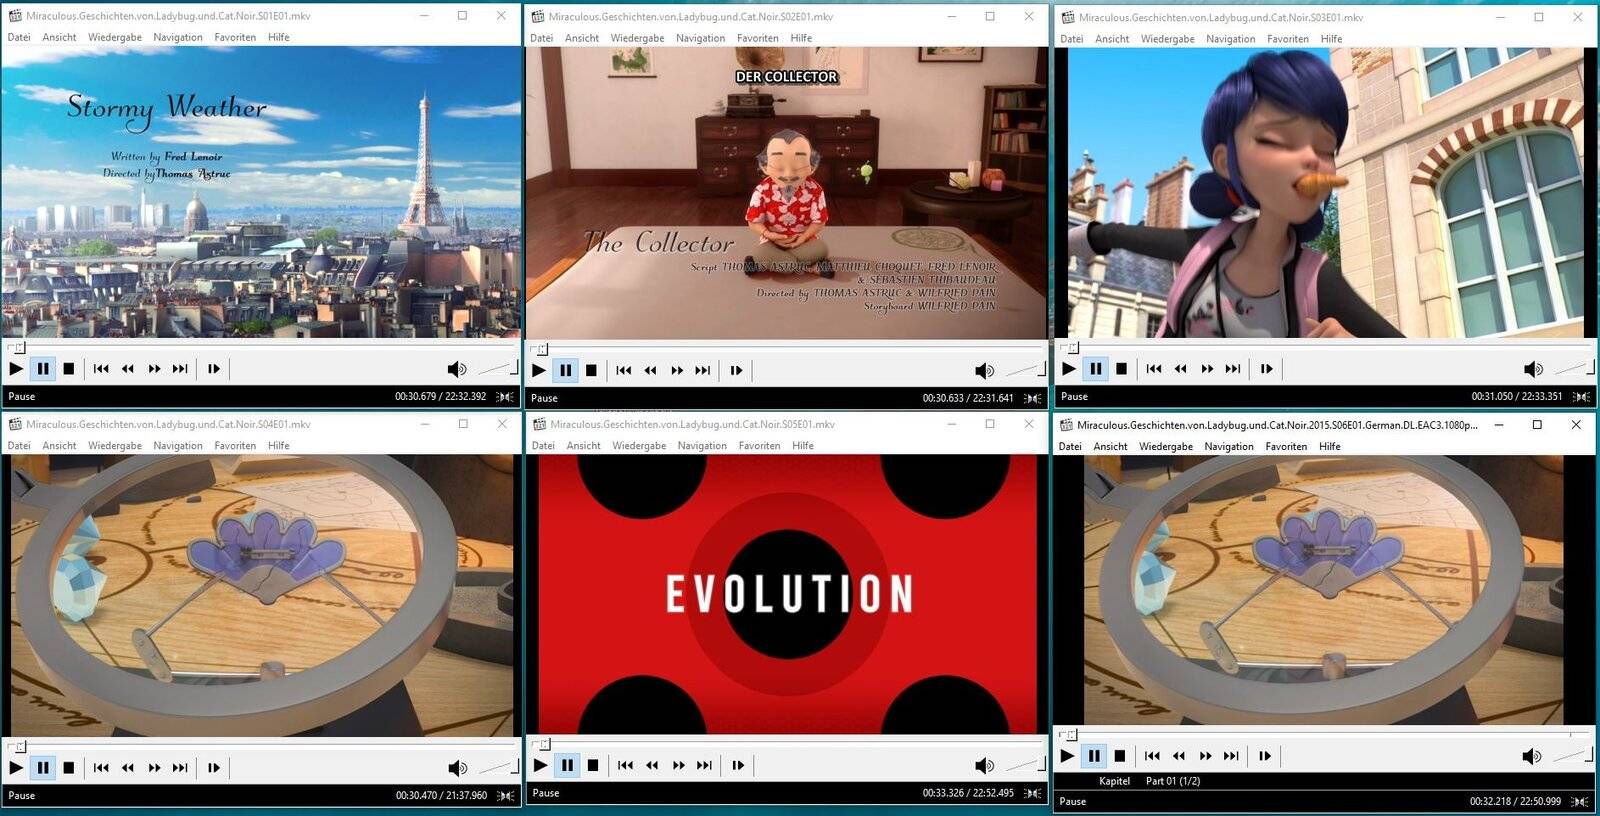Screen dimensions: 1600x816
Task: Fast-forward in the S04E01 player
Action: pos(154,768)
